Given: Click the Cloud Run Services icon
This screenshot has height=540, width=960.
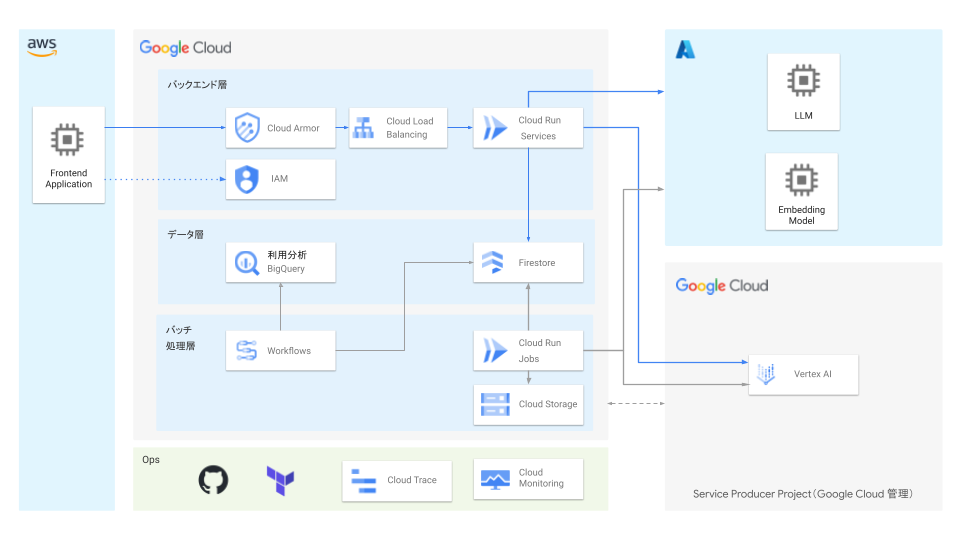Looking at the screenshot, I should pyautogui.click(x=495, y=128).
